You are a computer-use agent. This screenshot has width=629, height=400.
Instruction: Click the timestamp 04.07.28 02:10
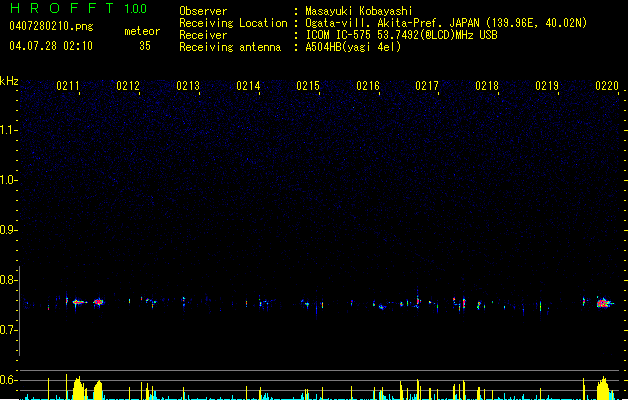[51, 46]
